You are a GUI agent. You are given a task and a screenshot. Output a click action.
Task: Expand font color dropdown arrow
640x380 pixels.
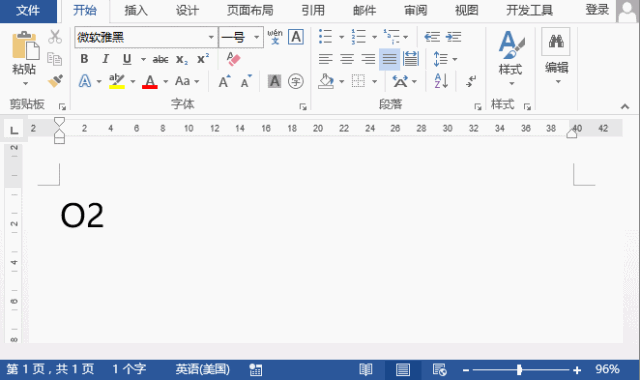click(166, 82)
